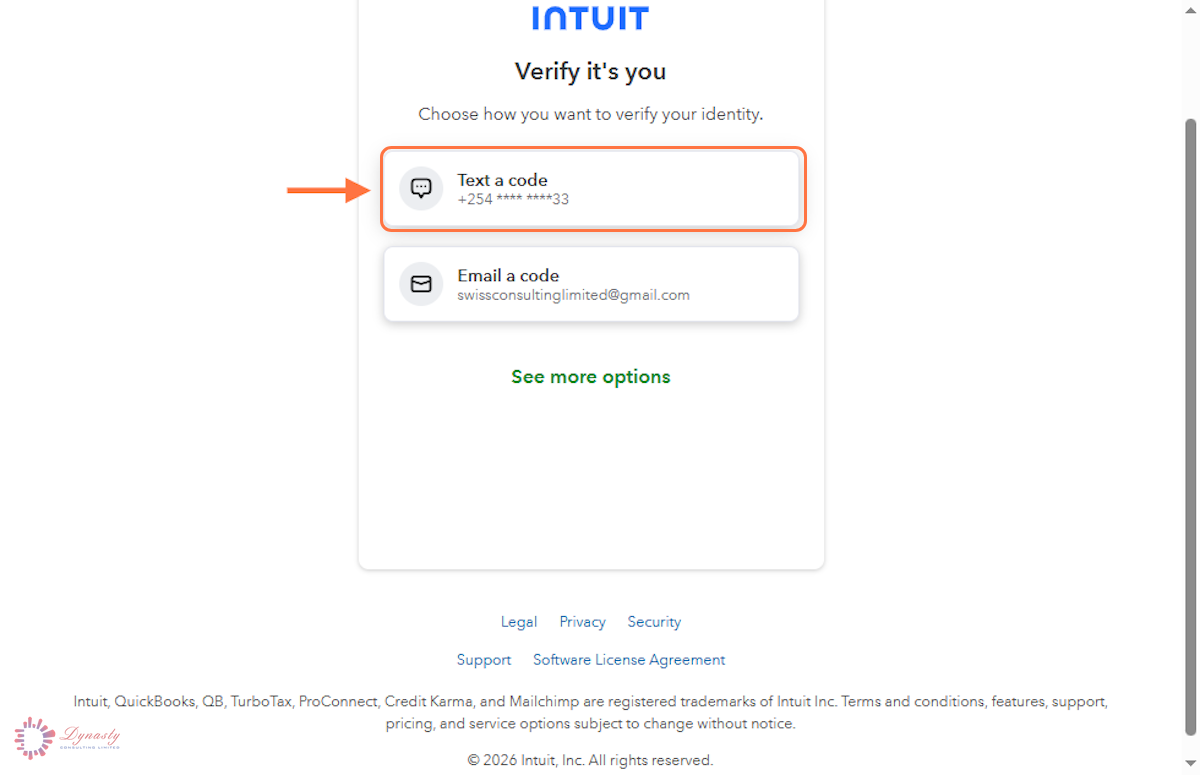Click the 2026 Intuit copyright notice
Screen dimensions: 1200x775
591,760
